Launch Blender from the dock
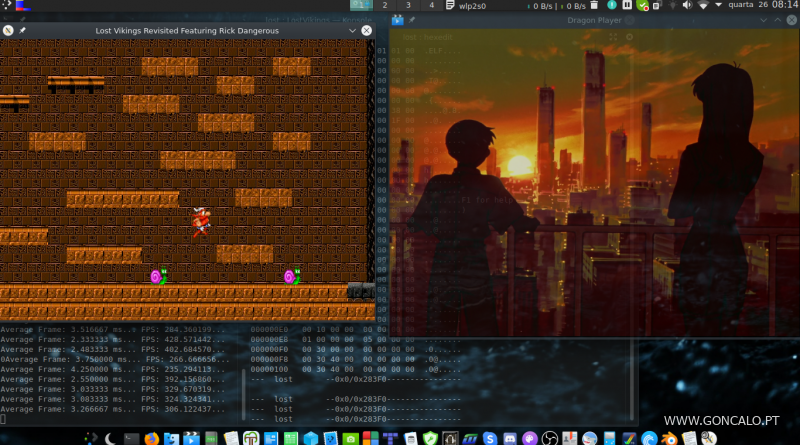The image size is (800, 445). 670,438
